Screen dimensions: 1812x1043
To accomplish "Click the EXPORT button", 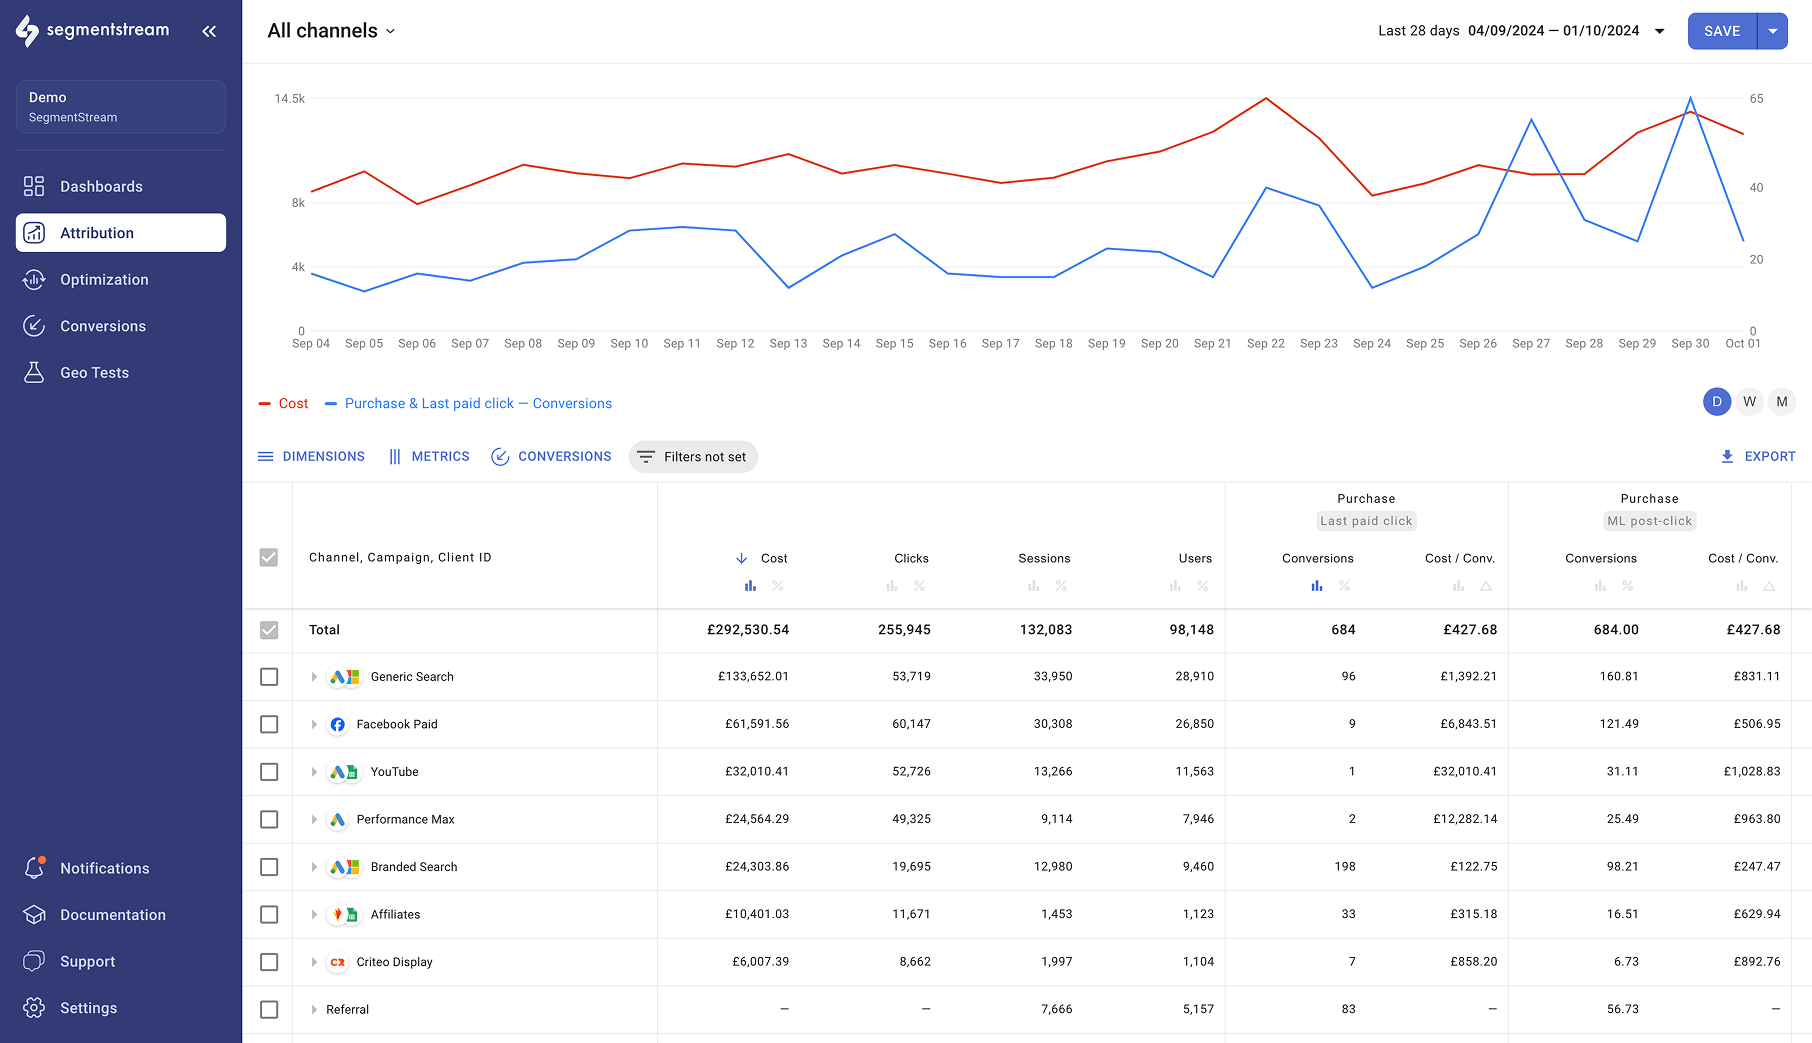I will click(x=1758, y=456).
